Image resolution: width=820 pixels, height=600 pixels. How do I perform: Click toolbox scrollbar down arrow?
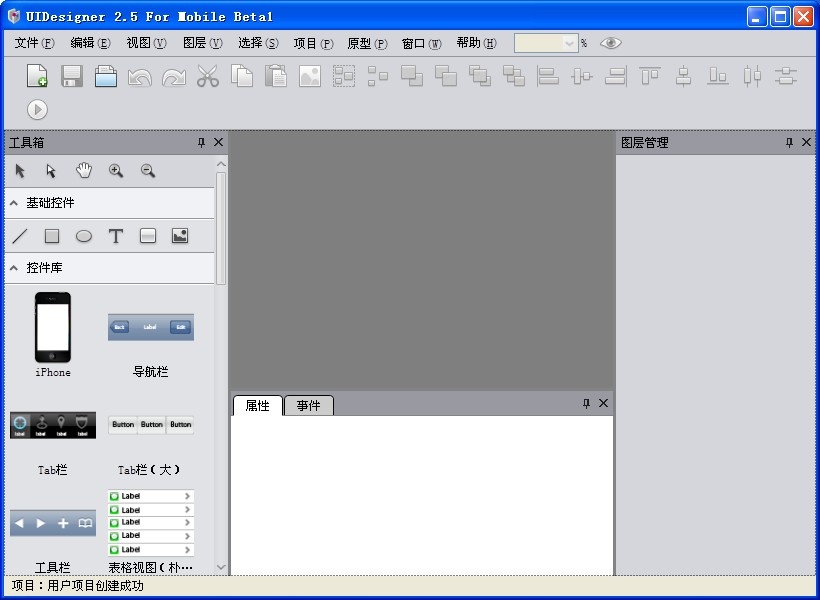[221, 567]
